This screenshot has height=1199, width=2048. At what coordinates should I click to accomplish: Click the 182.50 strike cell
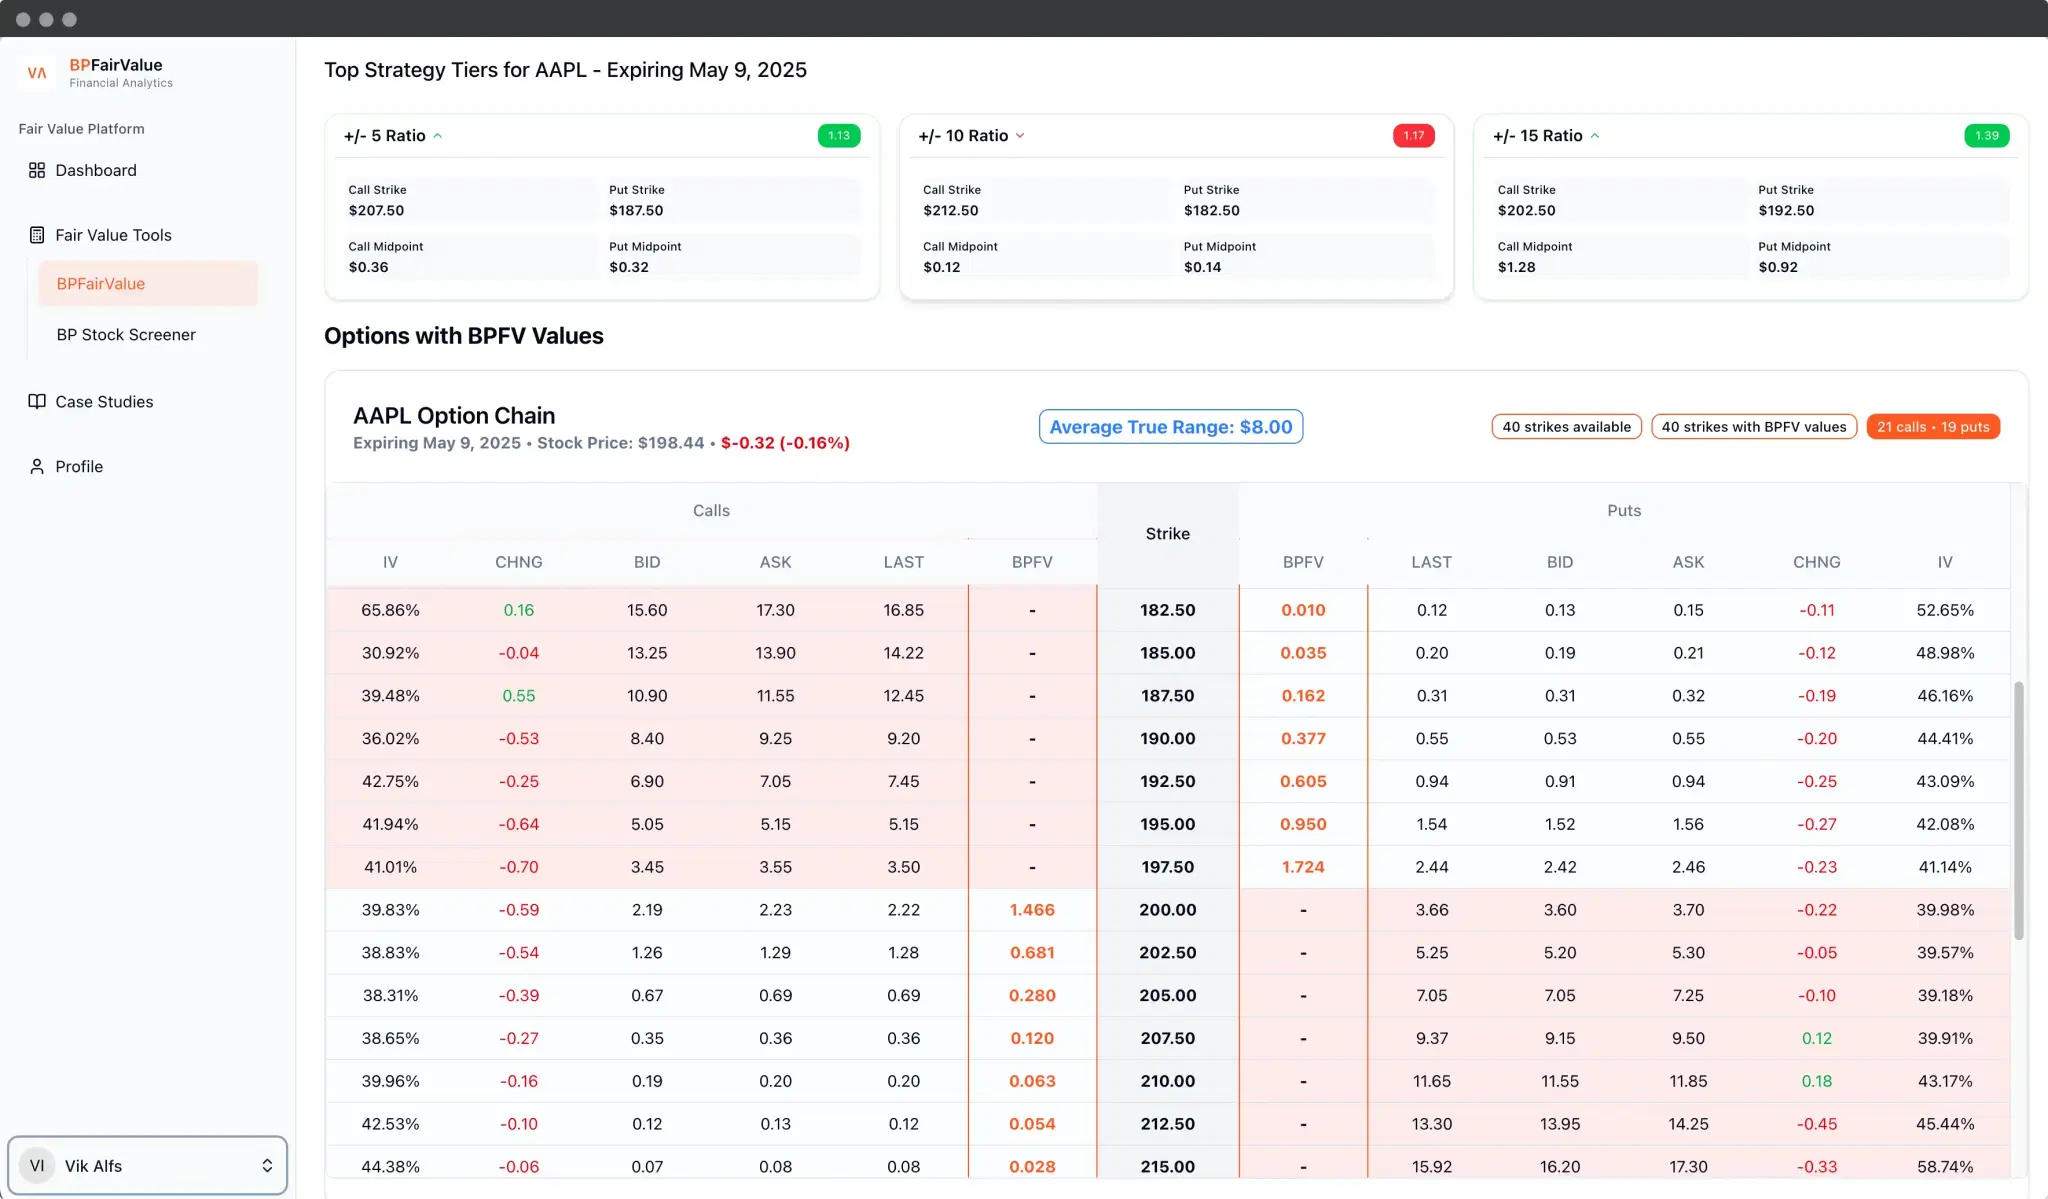click(1167, 610)
